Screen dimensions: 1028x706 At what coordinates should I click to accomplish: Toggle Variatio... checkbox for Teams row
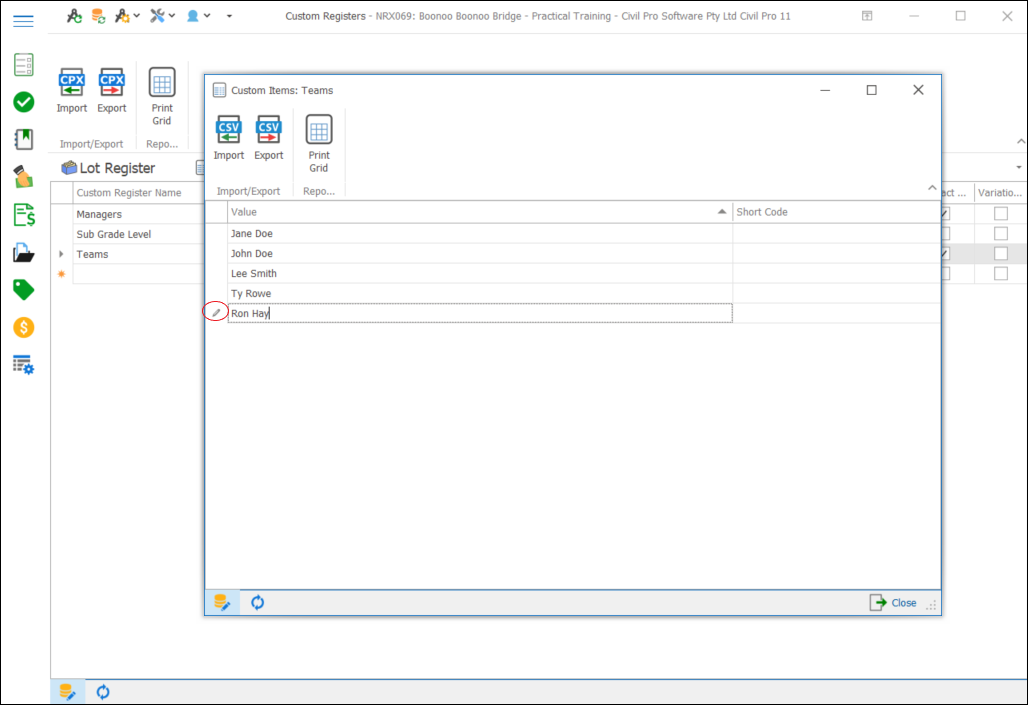[x=1000, y=254]
